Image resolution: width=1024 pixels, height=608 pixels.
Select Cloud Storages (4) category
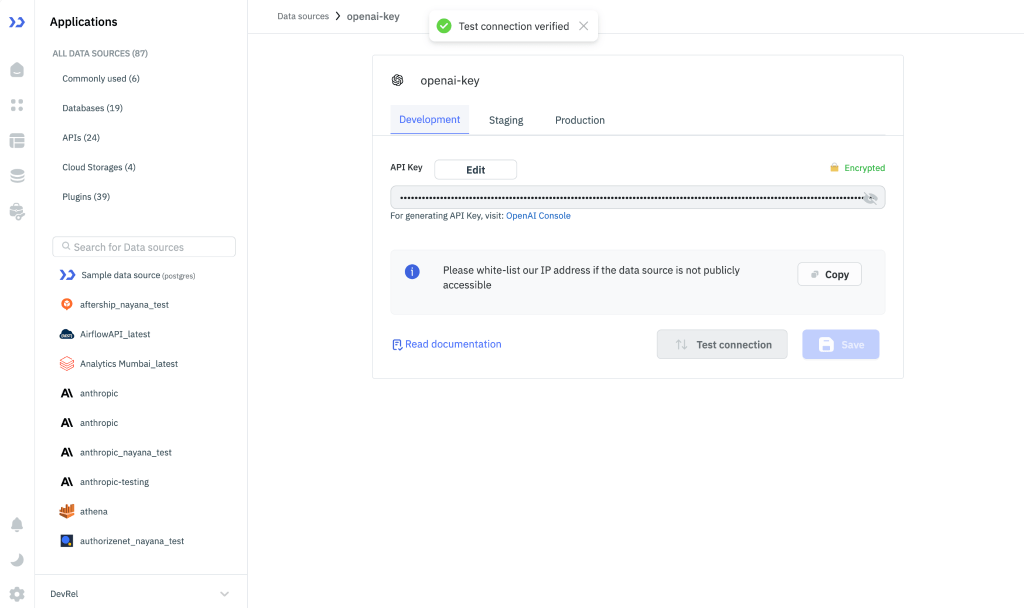(99, 167)
